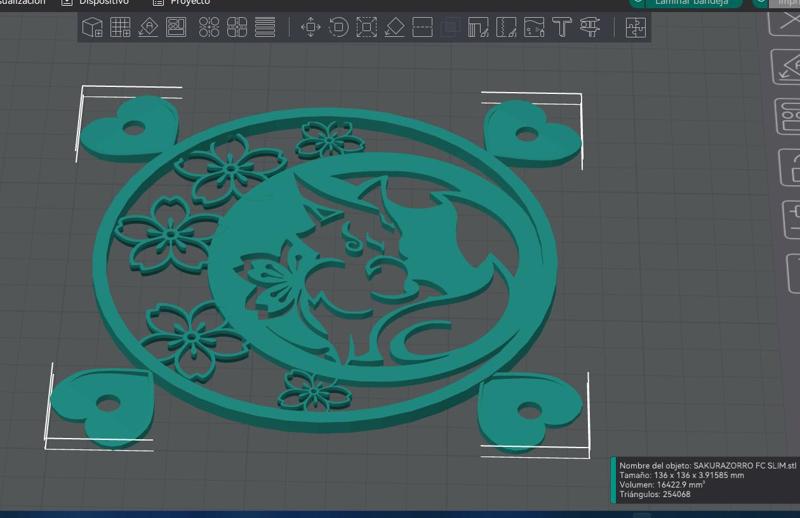Split model into objects

pyautogui.click(x=209, y=28)
